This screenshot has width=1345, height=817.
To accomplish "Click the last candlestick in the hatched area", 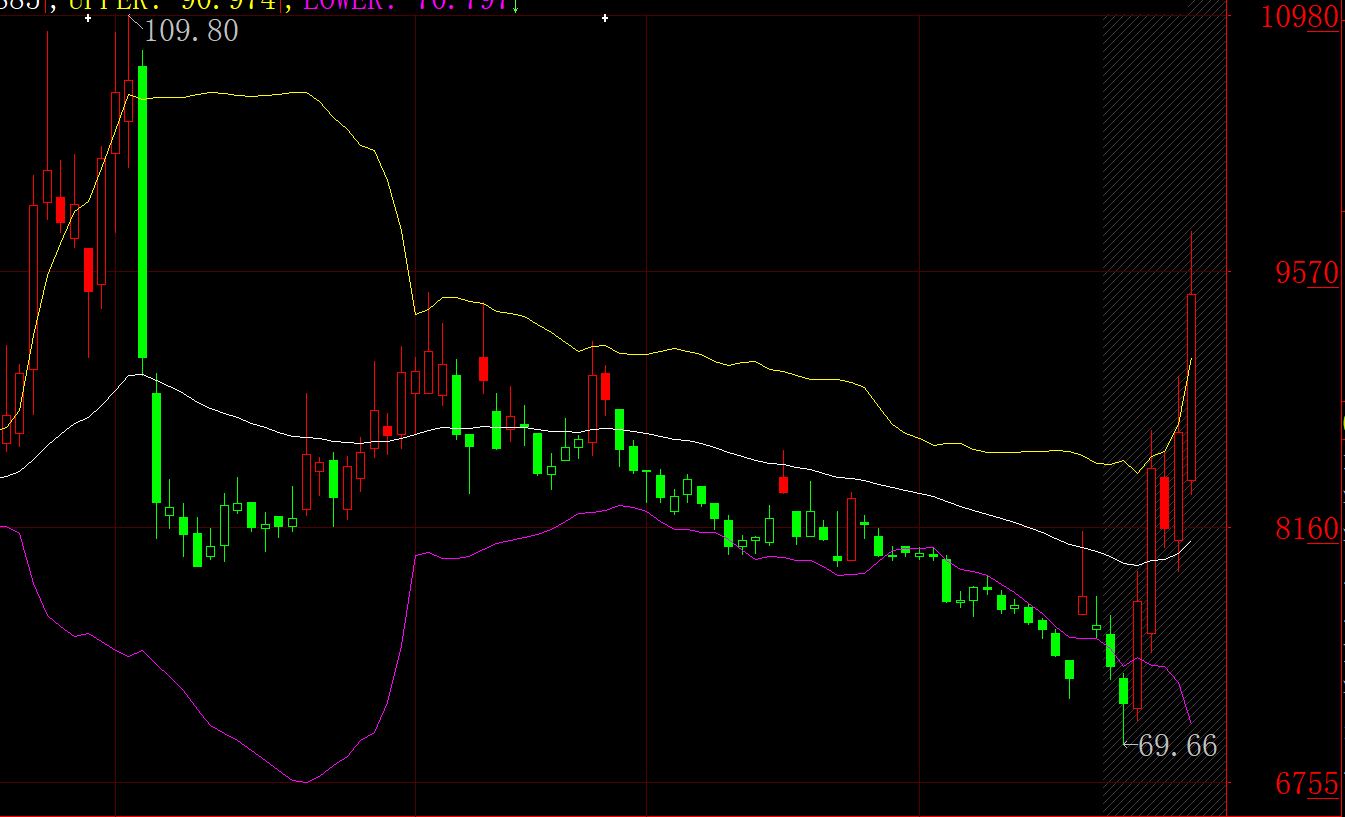I will click(x=1192, y=387).
